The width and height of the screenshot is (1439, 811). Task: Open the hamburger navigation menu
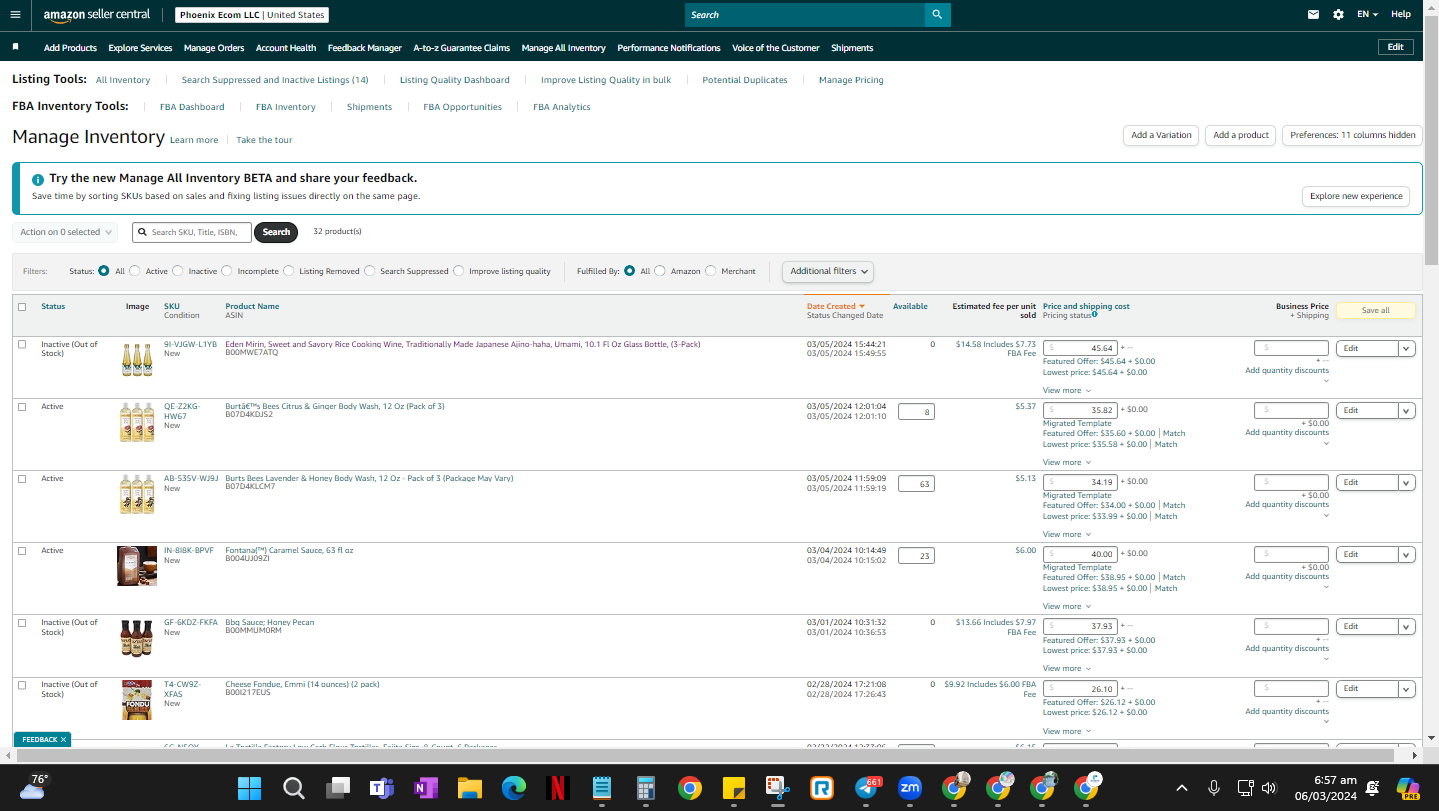15,15
